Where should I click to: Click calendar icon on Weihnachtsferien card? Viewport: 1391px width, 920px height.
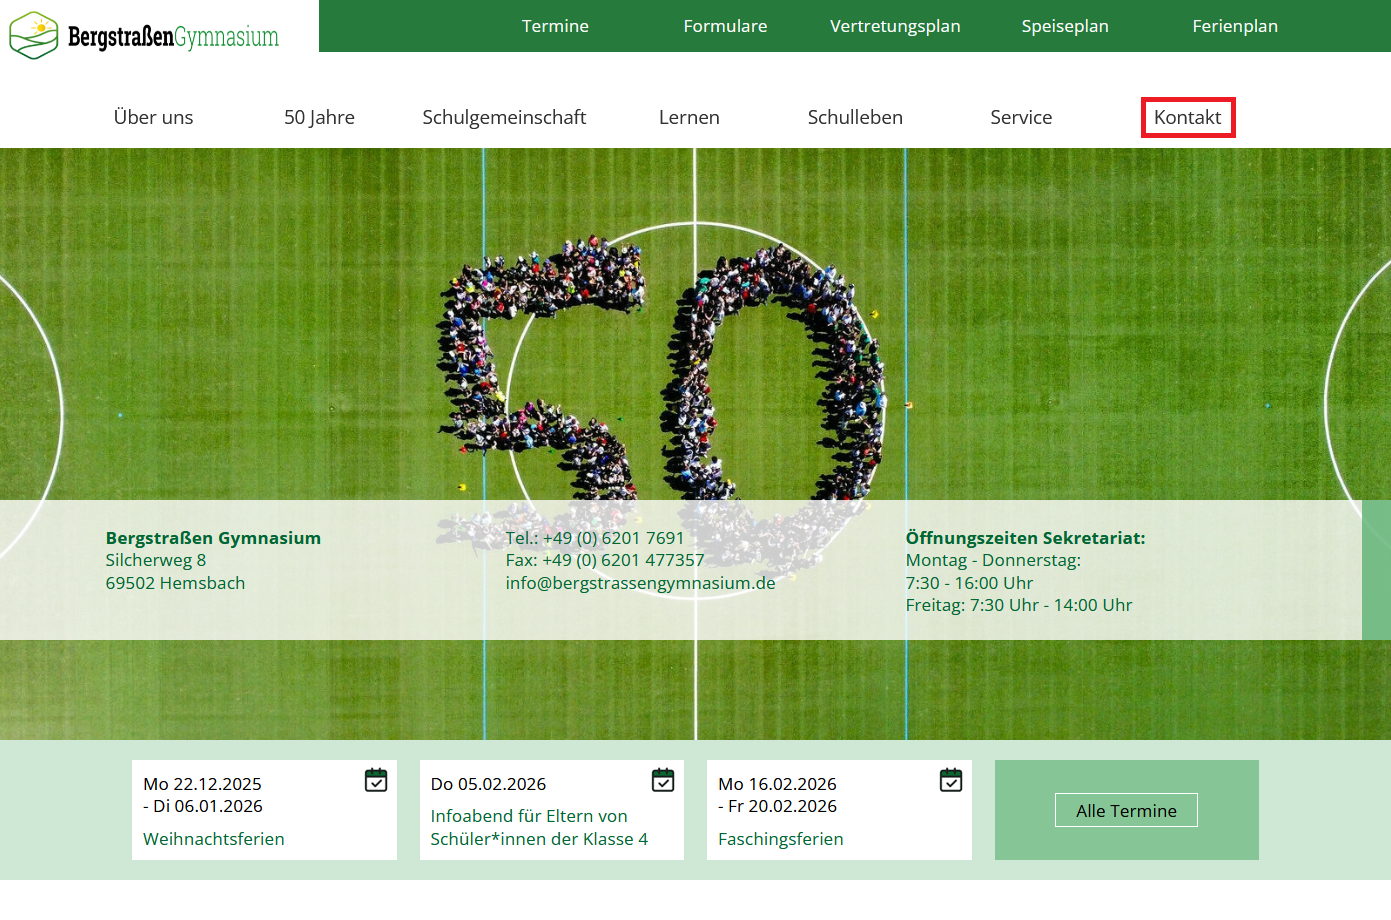tap(376, 780)
